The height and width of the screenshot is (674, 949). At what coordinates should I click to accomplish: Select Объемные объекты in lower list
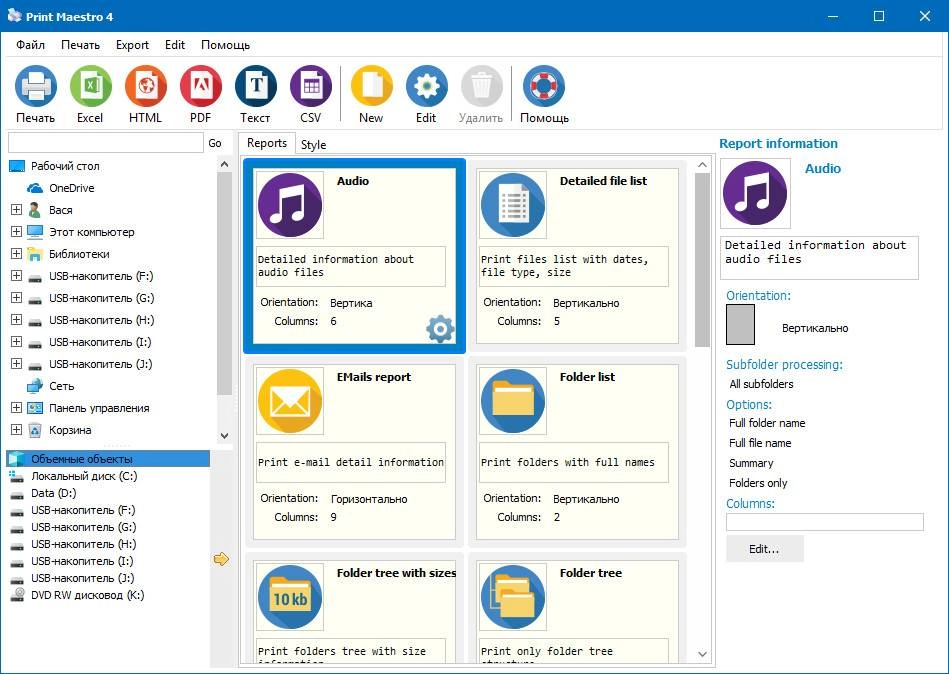[108, 459]
